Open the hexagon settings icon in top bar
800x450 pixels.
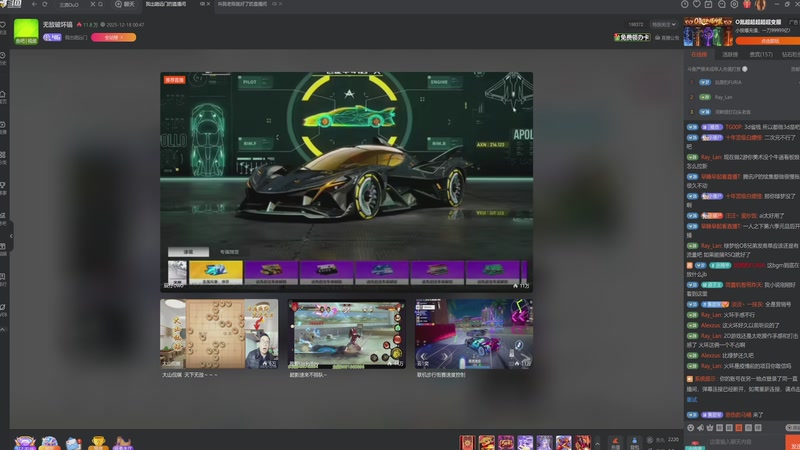pyautogui.click(x=734, y=4)
